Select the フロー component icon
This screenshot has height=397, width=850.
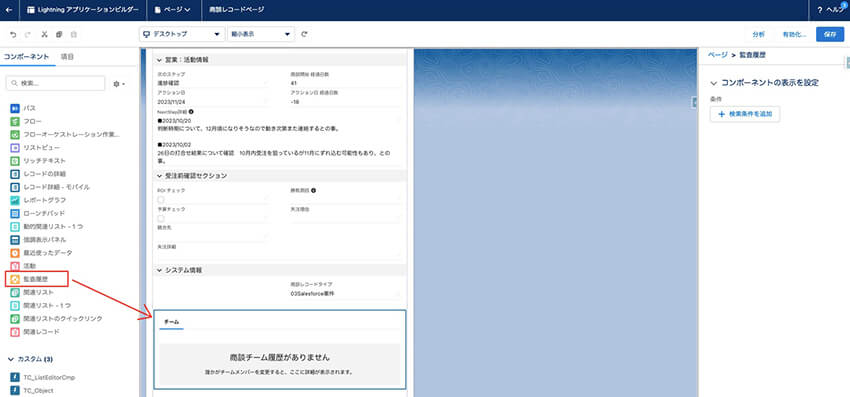tap(15, 121)
